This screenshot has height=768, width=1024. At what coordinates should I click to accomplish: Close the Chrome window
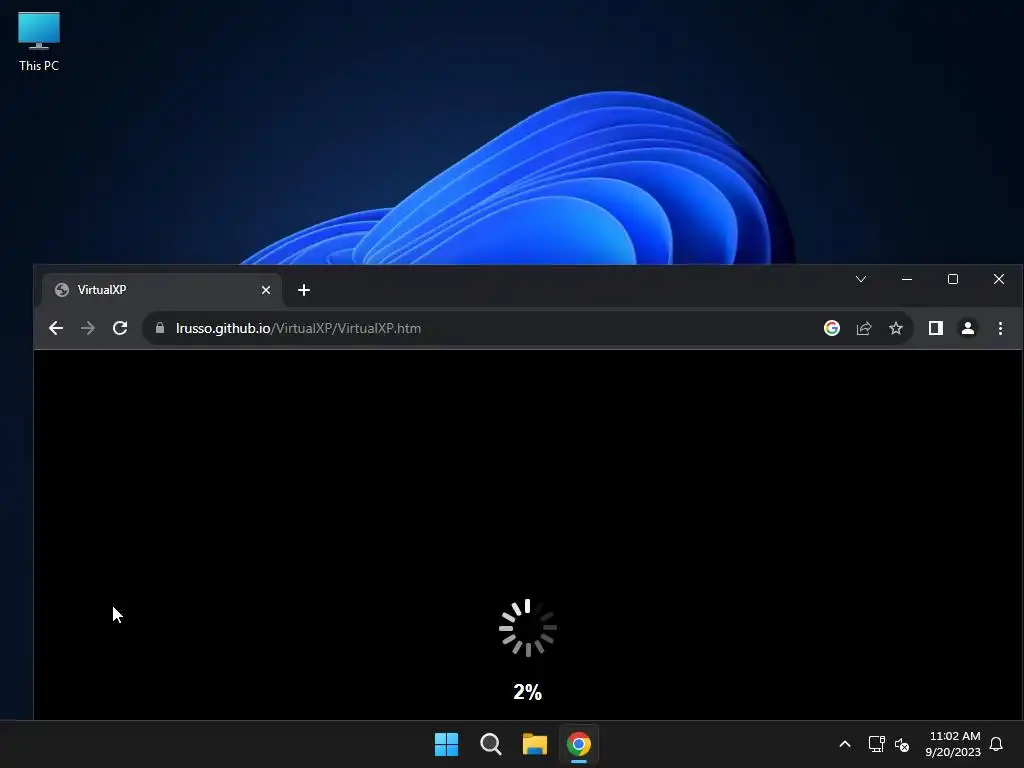[999, 279]
